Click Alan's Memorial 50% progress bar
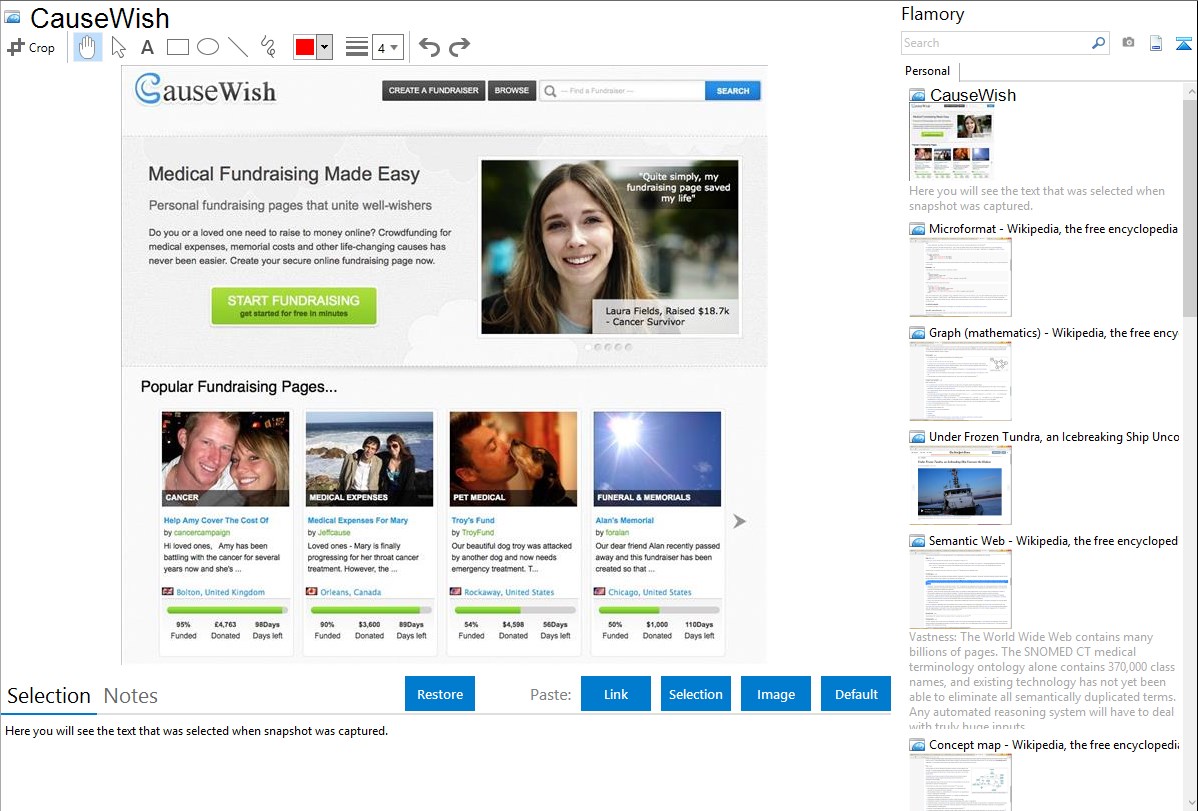Screen dimensions: 1198x811 (659, 610)
